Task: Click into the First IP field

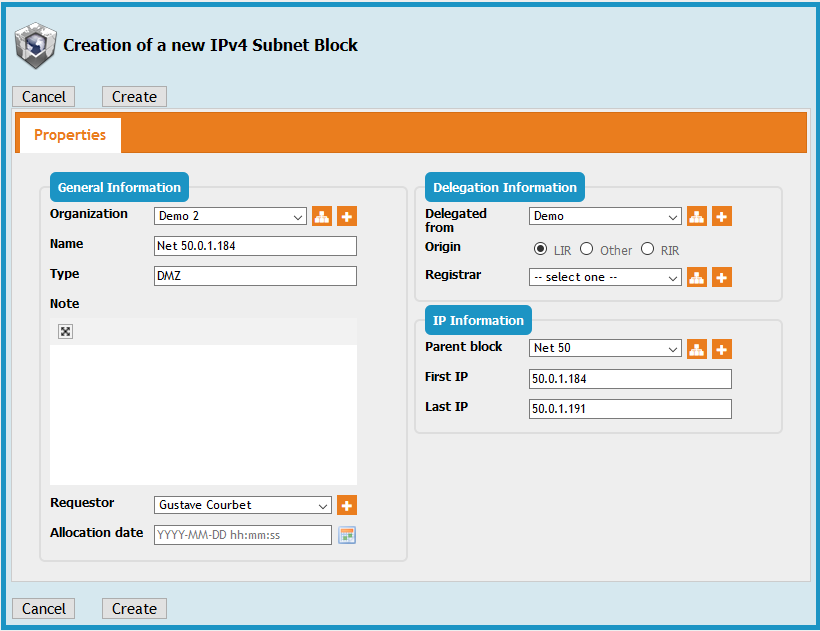Action: (x=630, y=379)
